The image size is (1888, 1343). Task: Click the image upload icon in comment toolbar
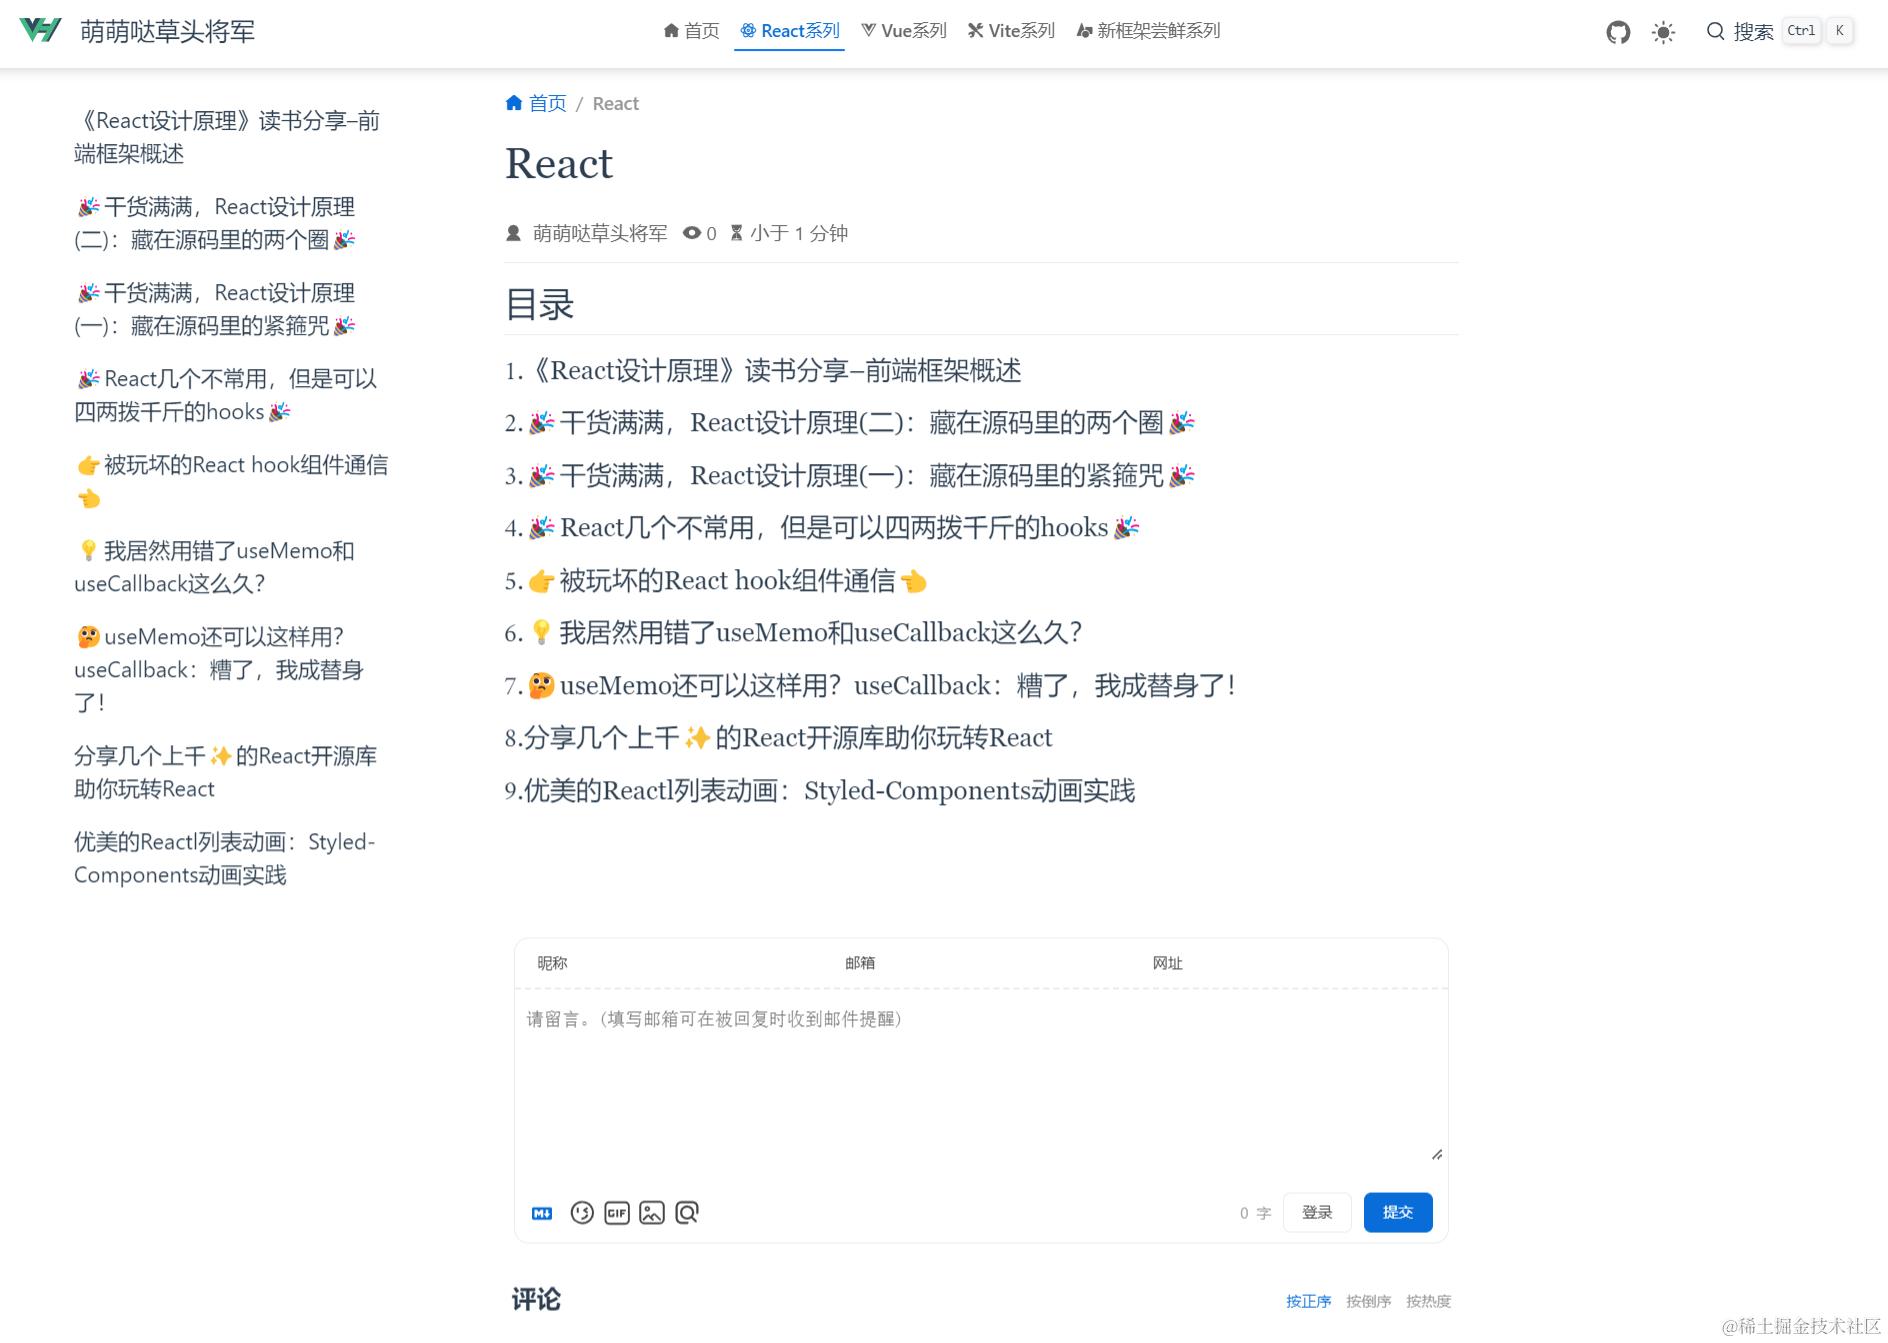652,1213
